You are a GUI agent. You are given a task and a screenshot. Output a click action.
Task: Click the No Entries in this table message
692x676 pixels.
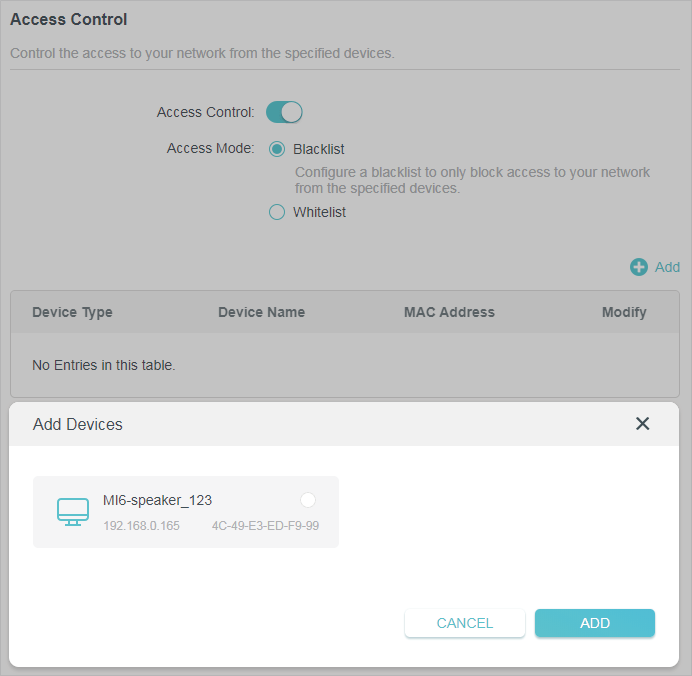pos(104,365)
